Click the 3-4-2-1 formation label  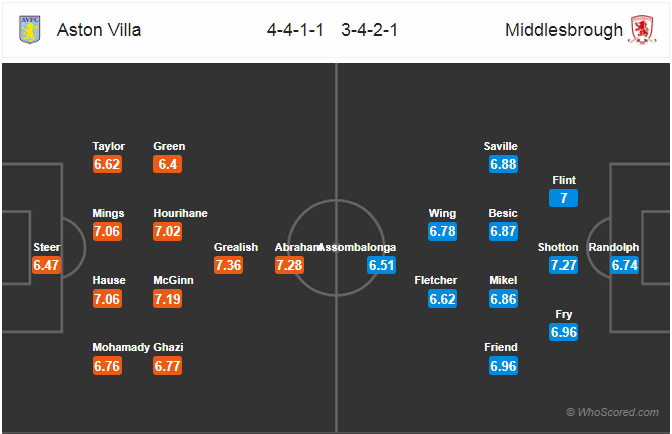coord(369,30)
